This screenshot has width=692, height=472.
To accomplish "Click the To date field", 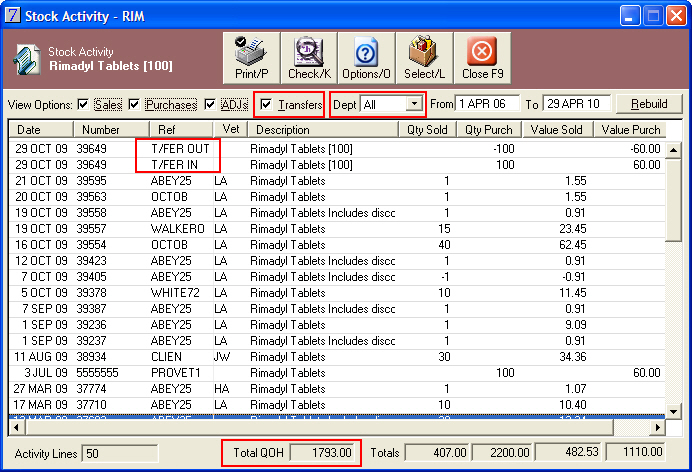I will (x=576, y=104).
